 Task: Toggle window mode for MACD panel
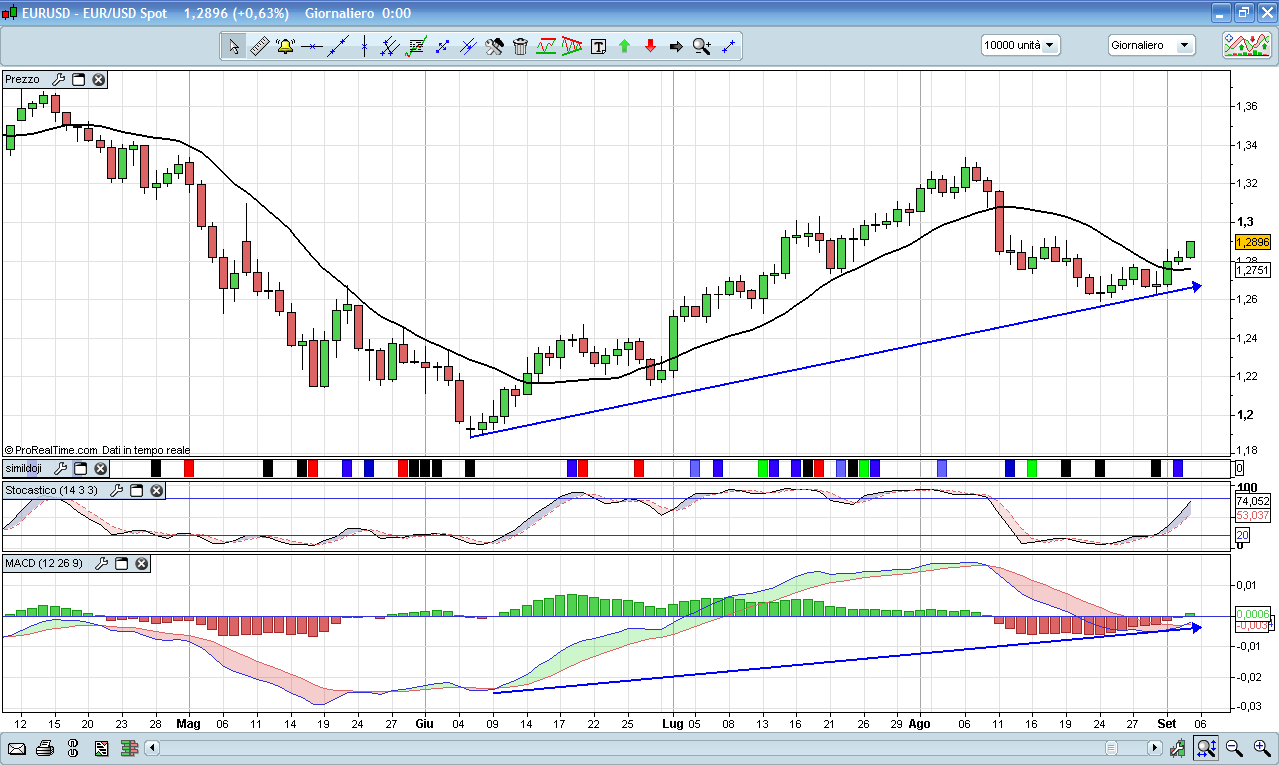[122, 564]
